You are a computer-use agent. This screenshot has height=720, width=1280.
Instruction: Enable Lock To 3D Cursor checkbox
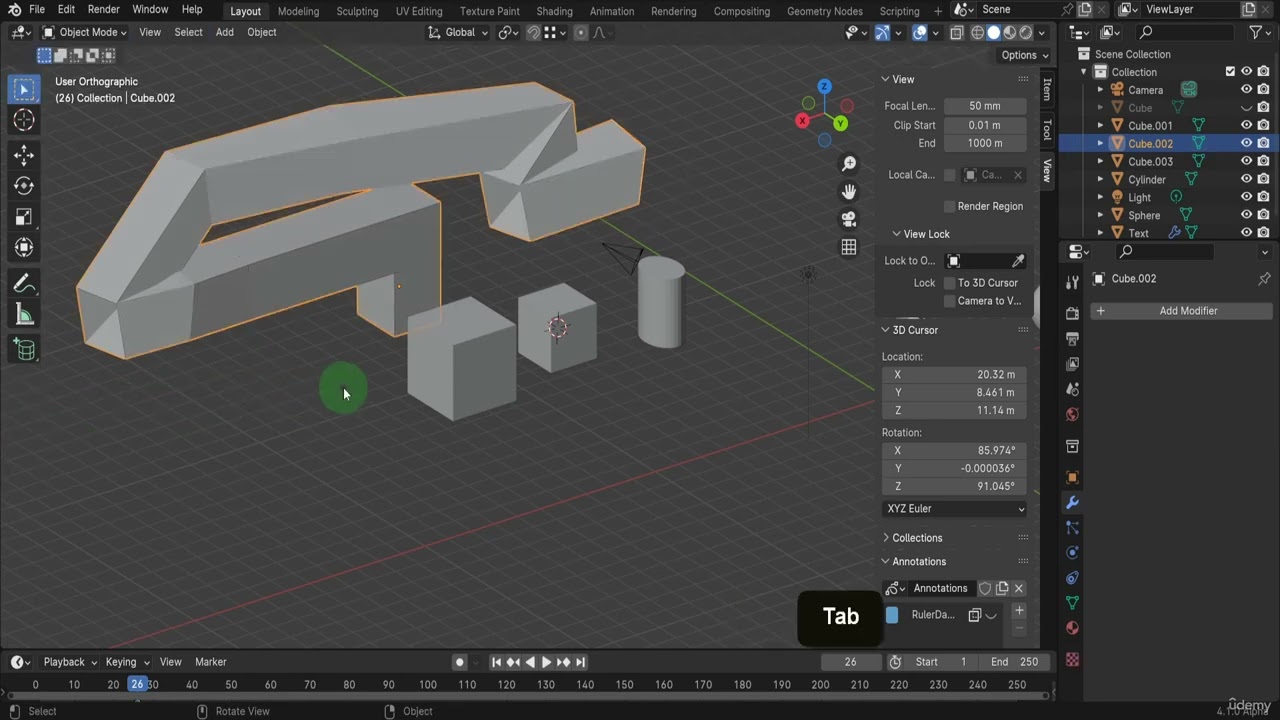tap(949, 283)
